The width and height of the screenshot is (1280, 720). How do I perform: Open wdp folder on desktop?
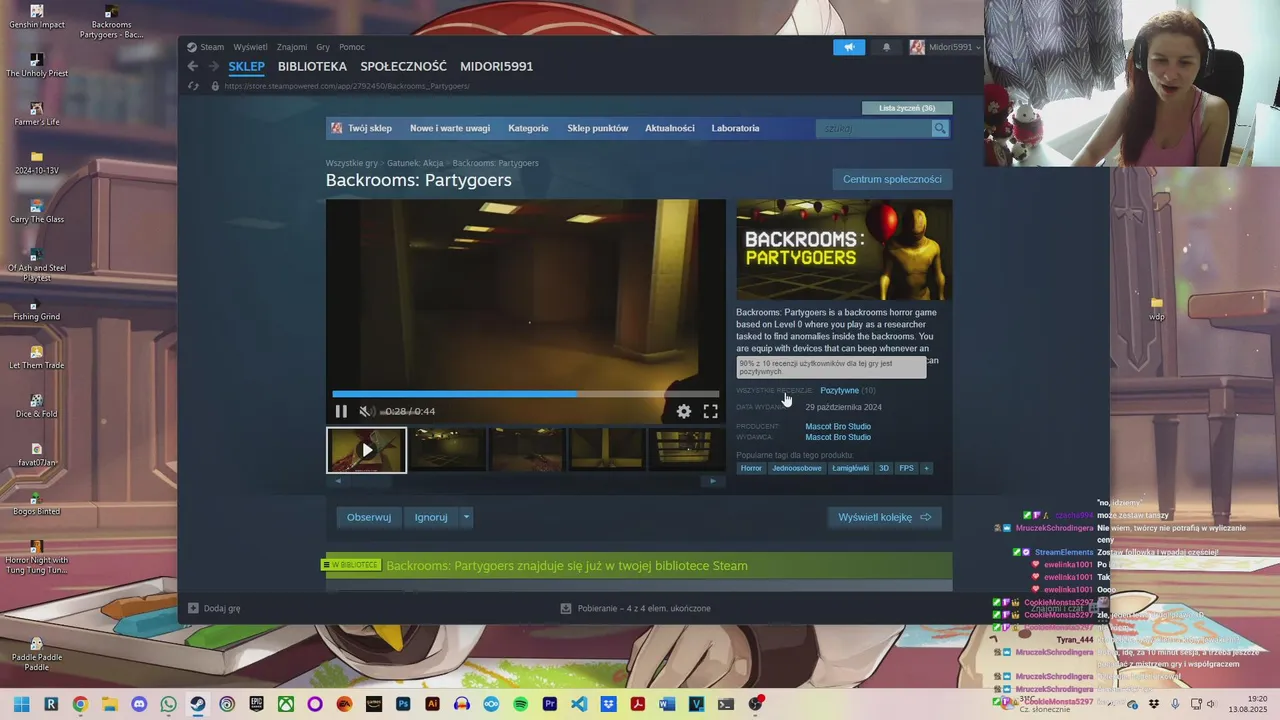[x=1157, y=308]
